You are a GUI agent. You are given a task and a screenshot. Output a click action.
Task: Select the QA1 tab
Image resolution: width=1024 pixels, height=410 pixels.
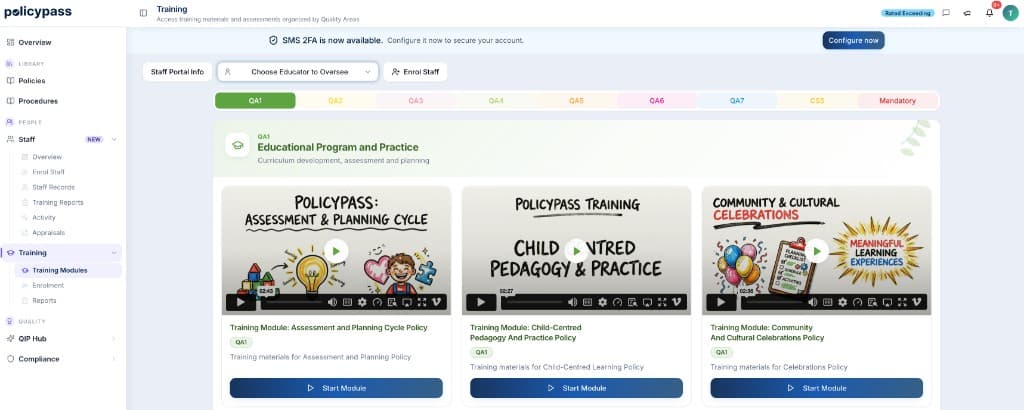pyautogui.click(x=255, y=101)
